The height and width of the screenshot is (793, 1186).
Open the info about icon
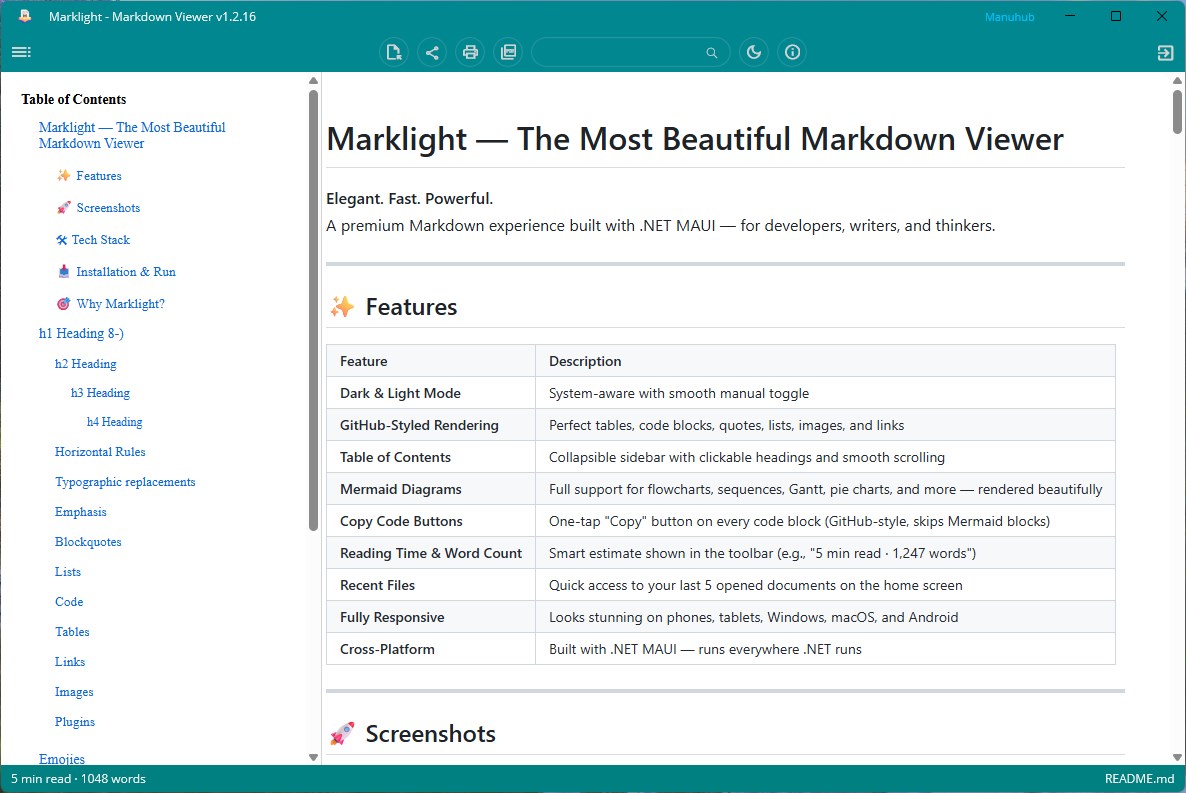point(793,52)
